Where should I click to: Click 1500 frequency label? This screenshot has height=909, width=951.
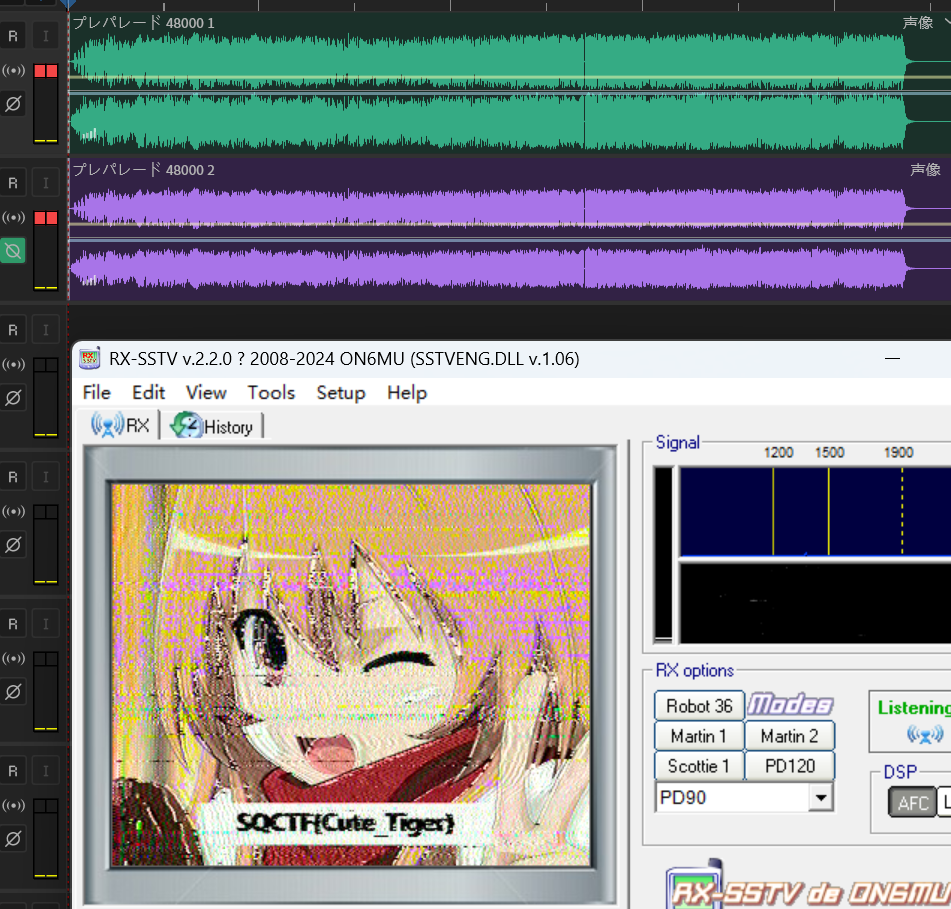[x=829, y=452]
